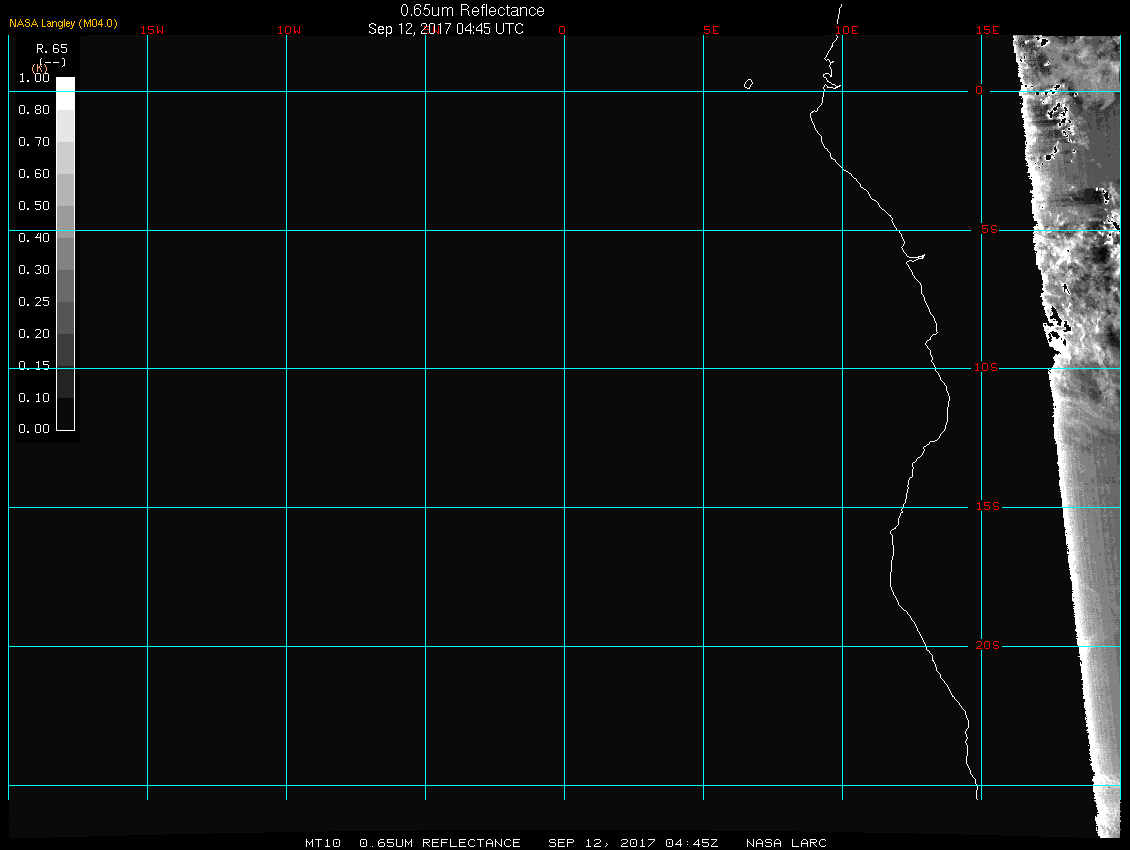Click the 0.80 colorbar value

[x=34, y=110]
